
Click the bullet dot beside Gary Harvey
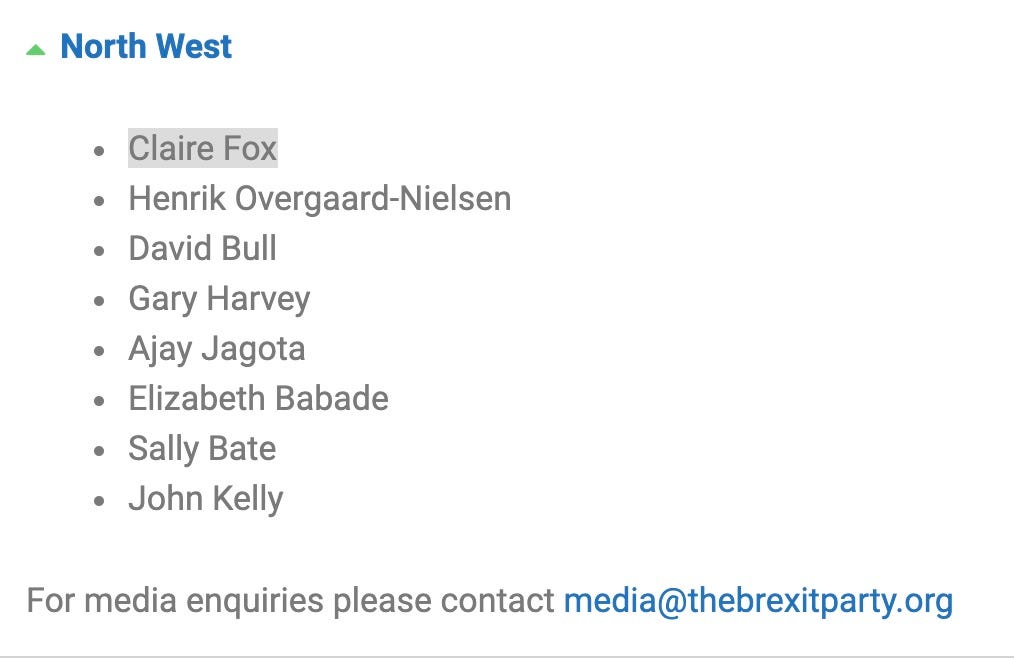point(99,301)
